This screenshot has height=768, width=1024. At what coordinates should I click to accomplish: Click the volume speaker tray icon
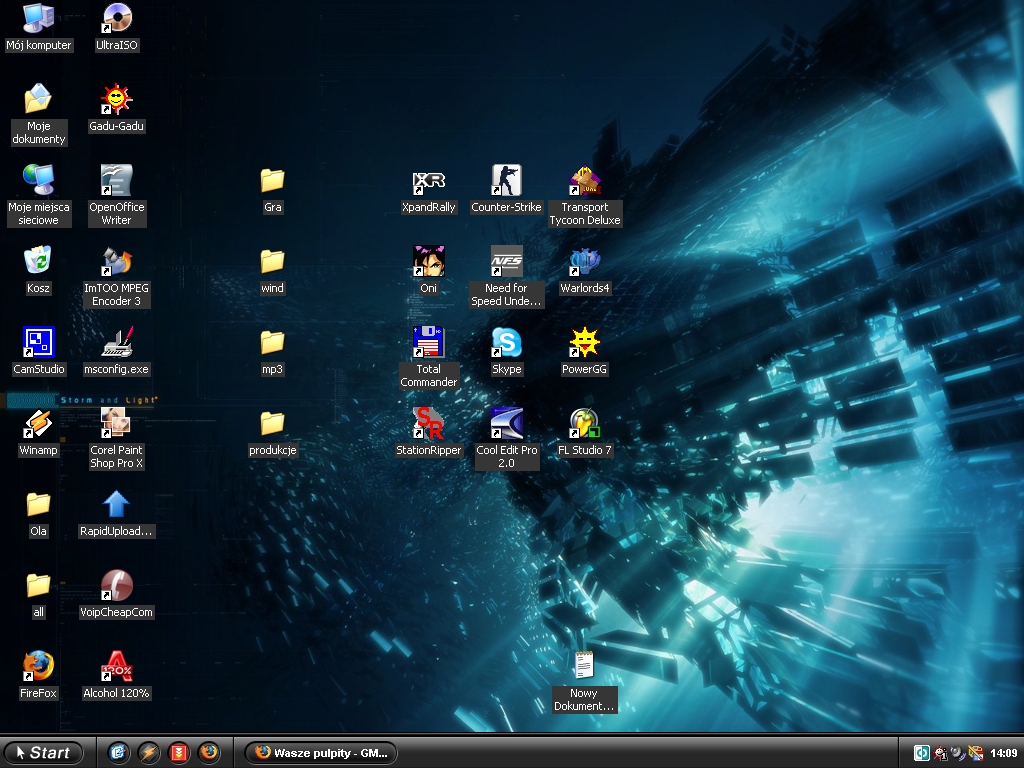point(957,753)
